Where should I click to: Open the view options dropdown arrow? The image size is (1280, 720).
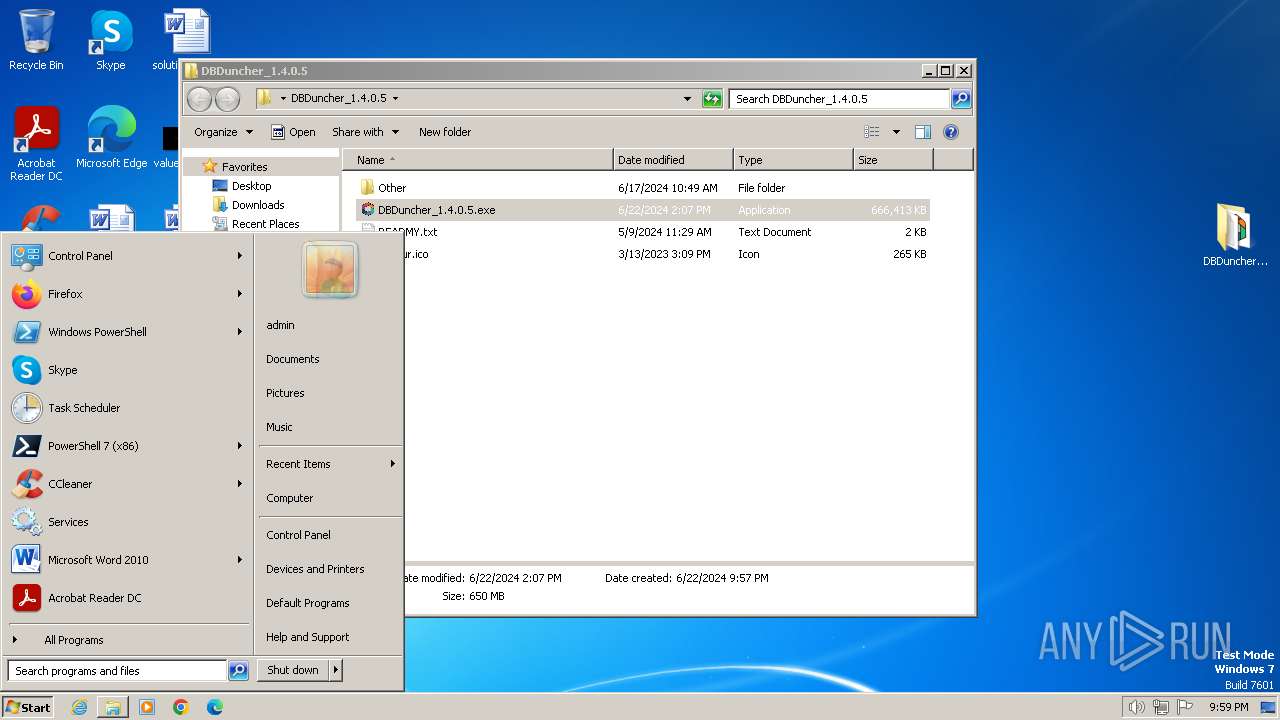(896, 132)
